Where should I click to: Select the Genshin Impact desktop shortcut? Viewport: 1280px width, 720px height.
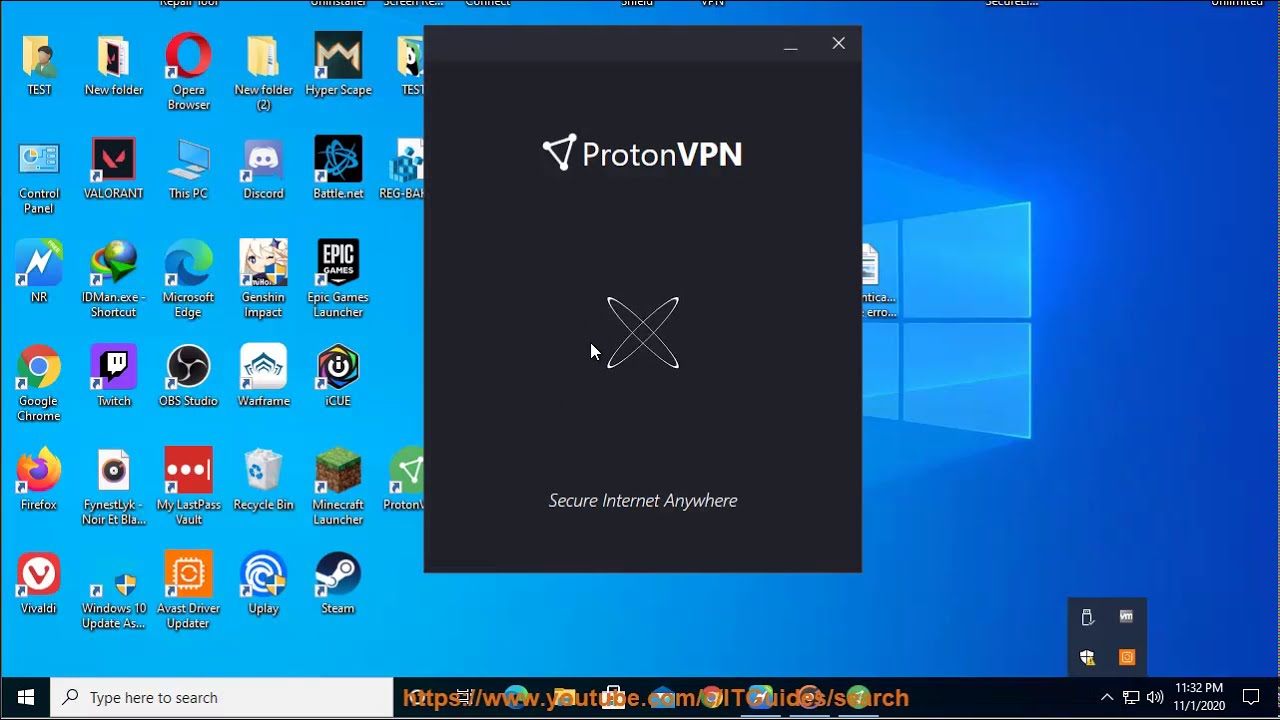[263, 279]
